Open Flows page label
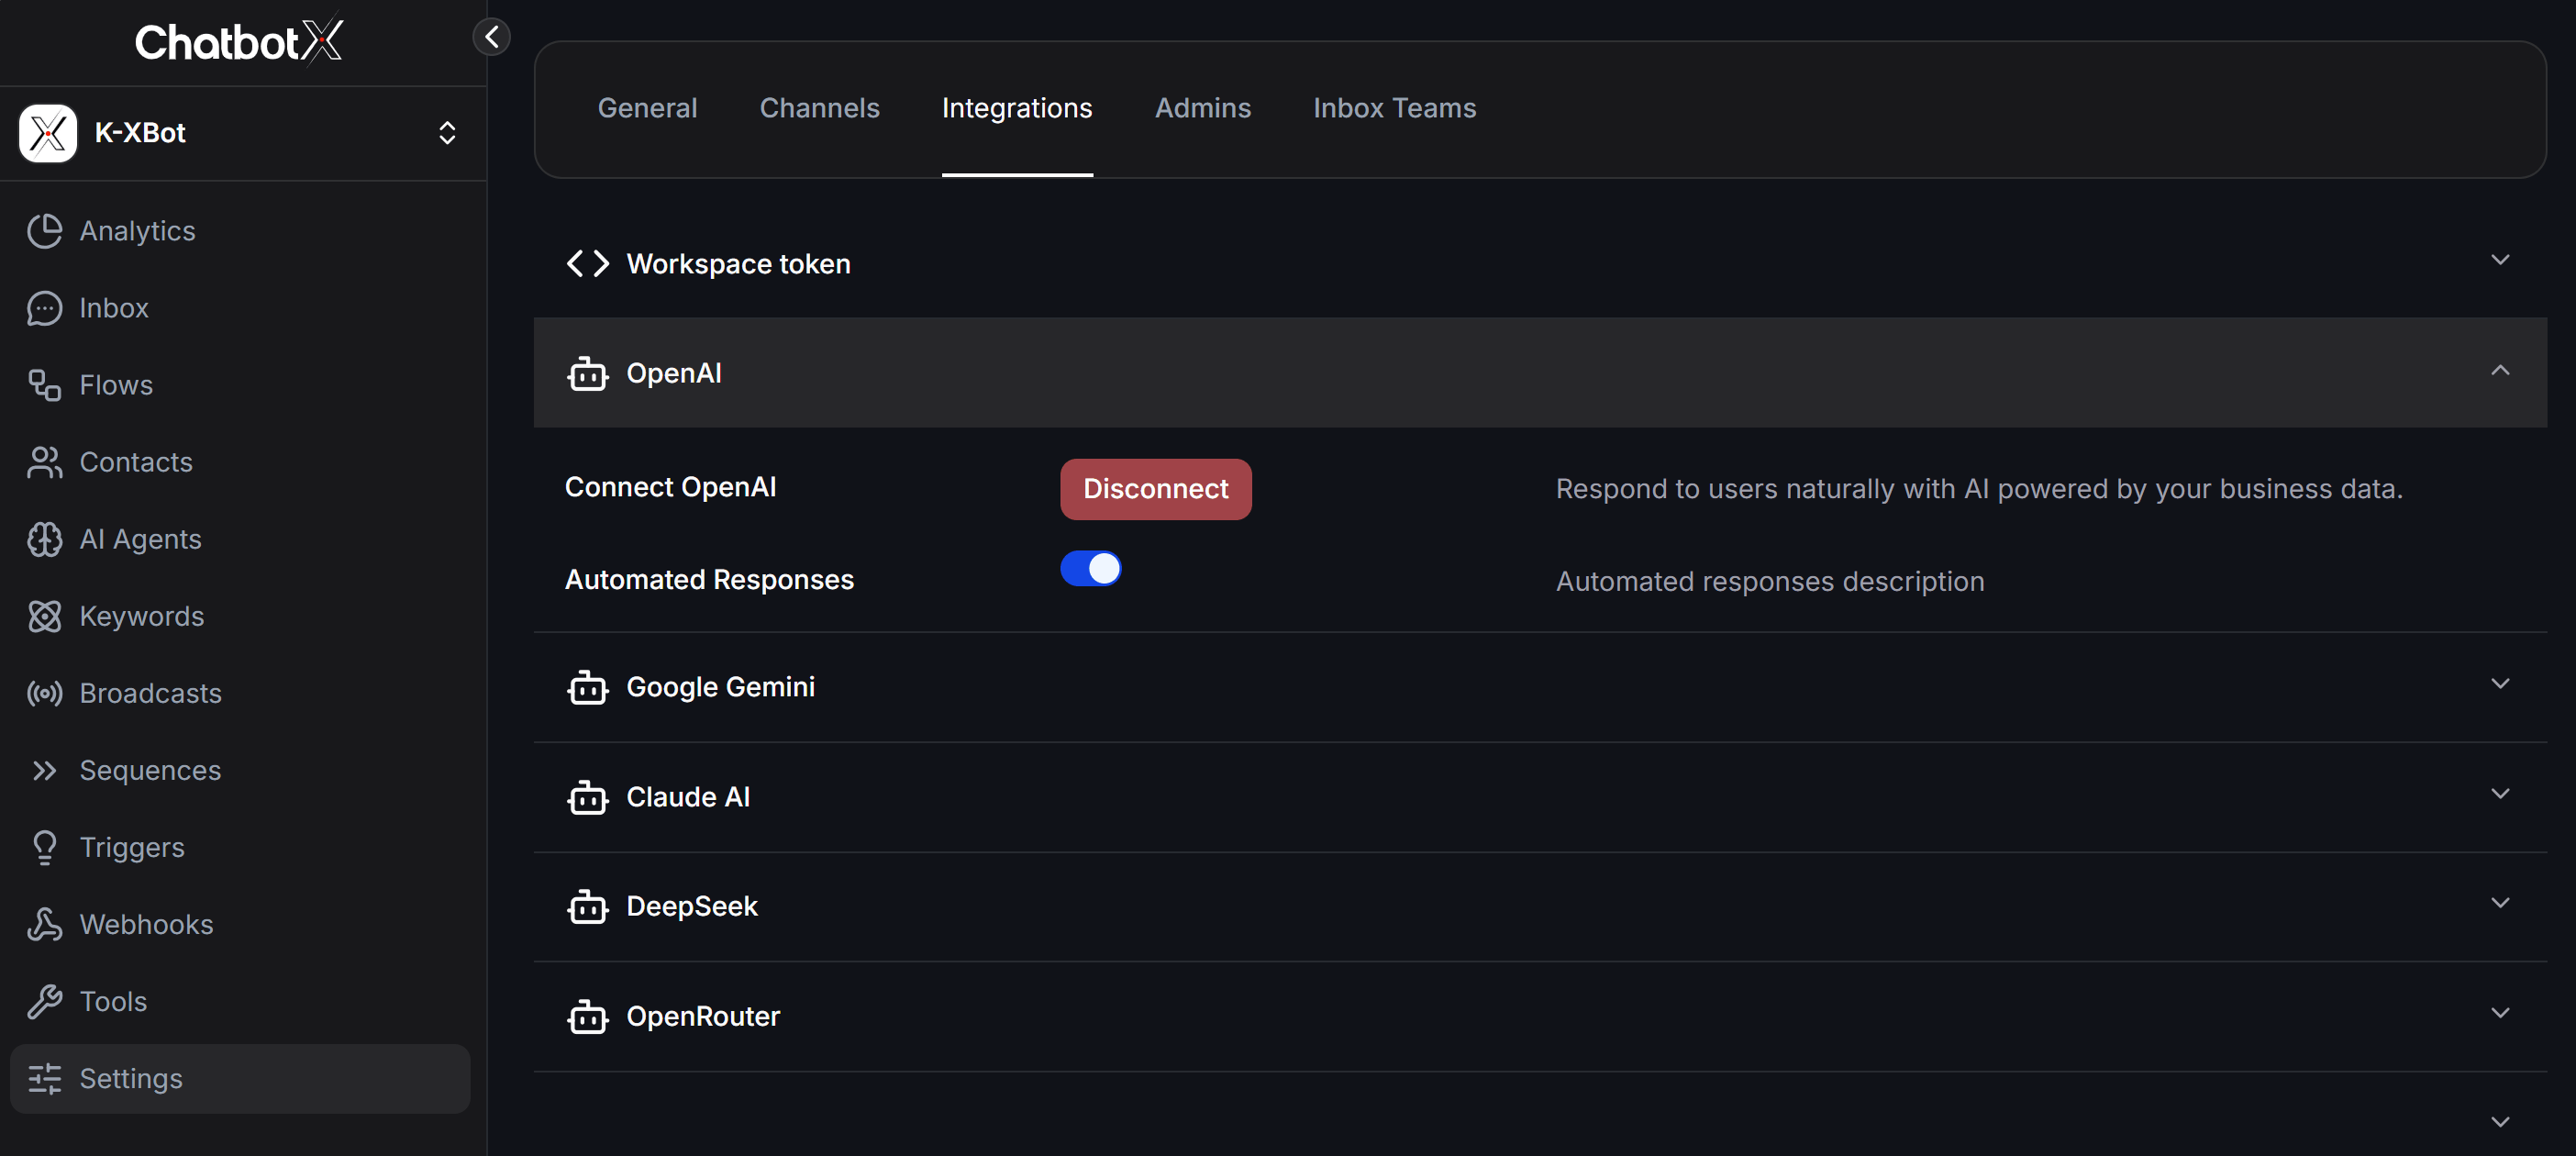Image resolution: width=2576 pixels, height=1156 pixels. (x=116, y=385)
